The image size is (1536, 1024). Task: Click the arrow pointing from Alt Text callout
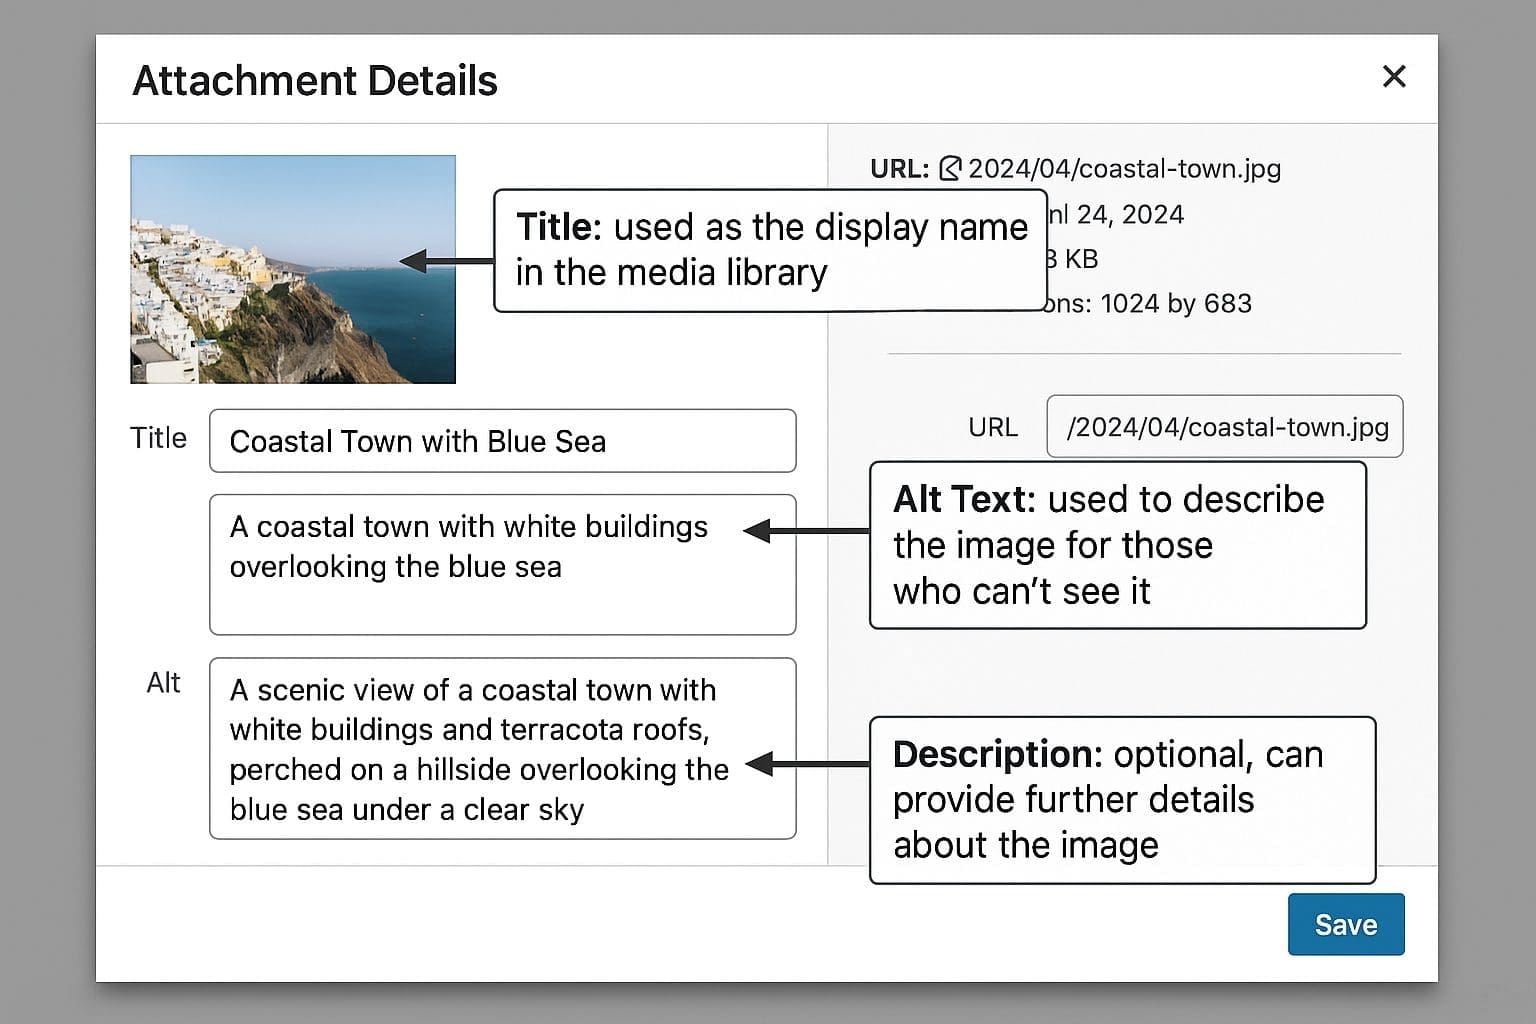point(806,531)
